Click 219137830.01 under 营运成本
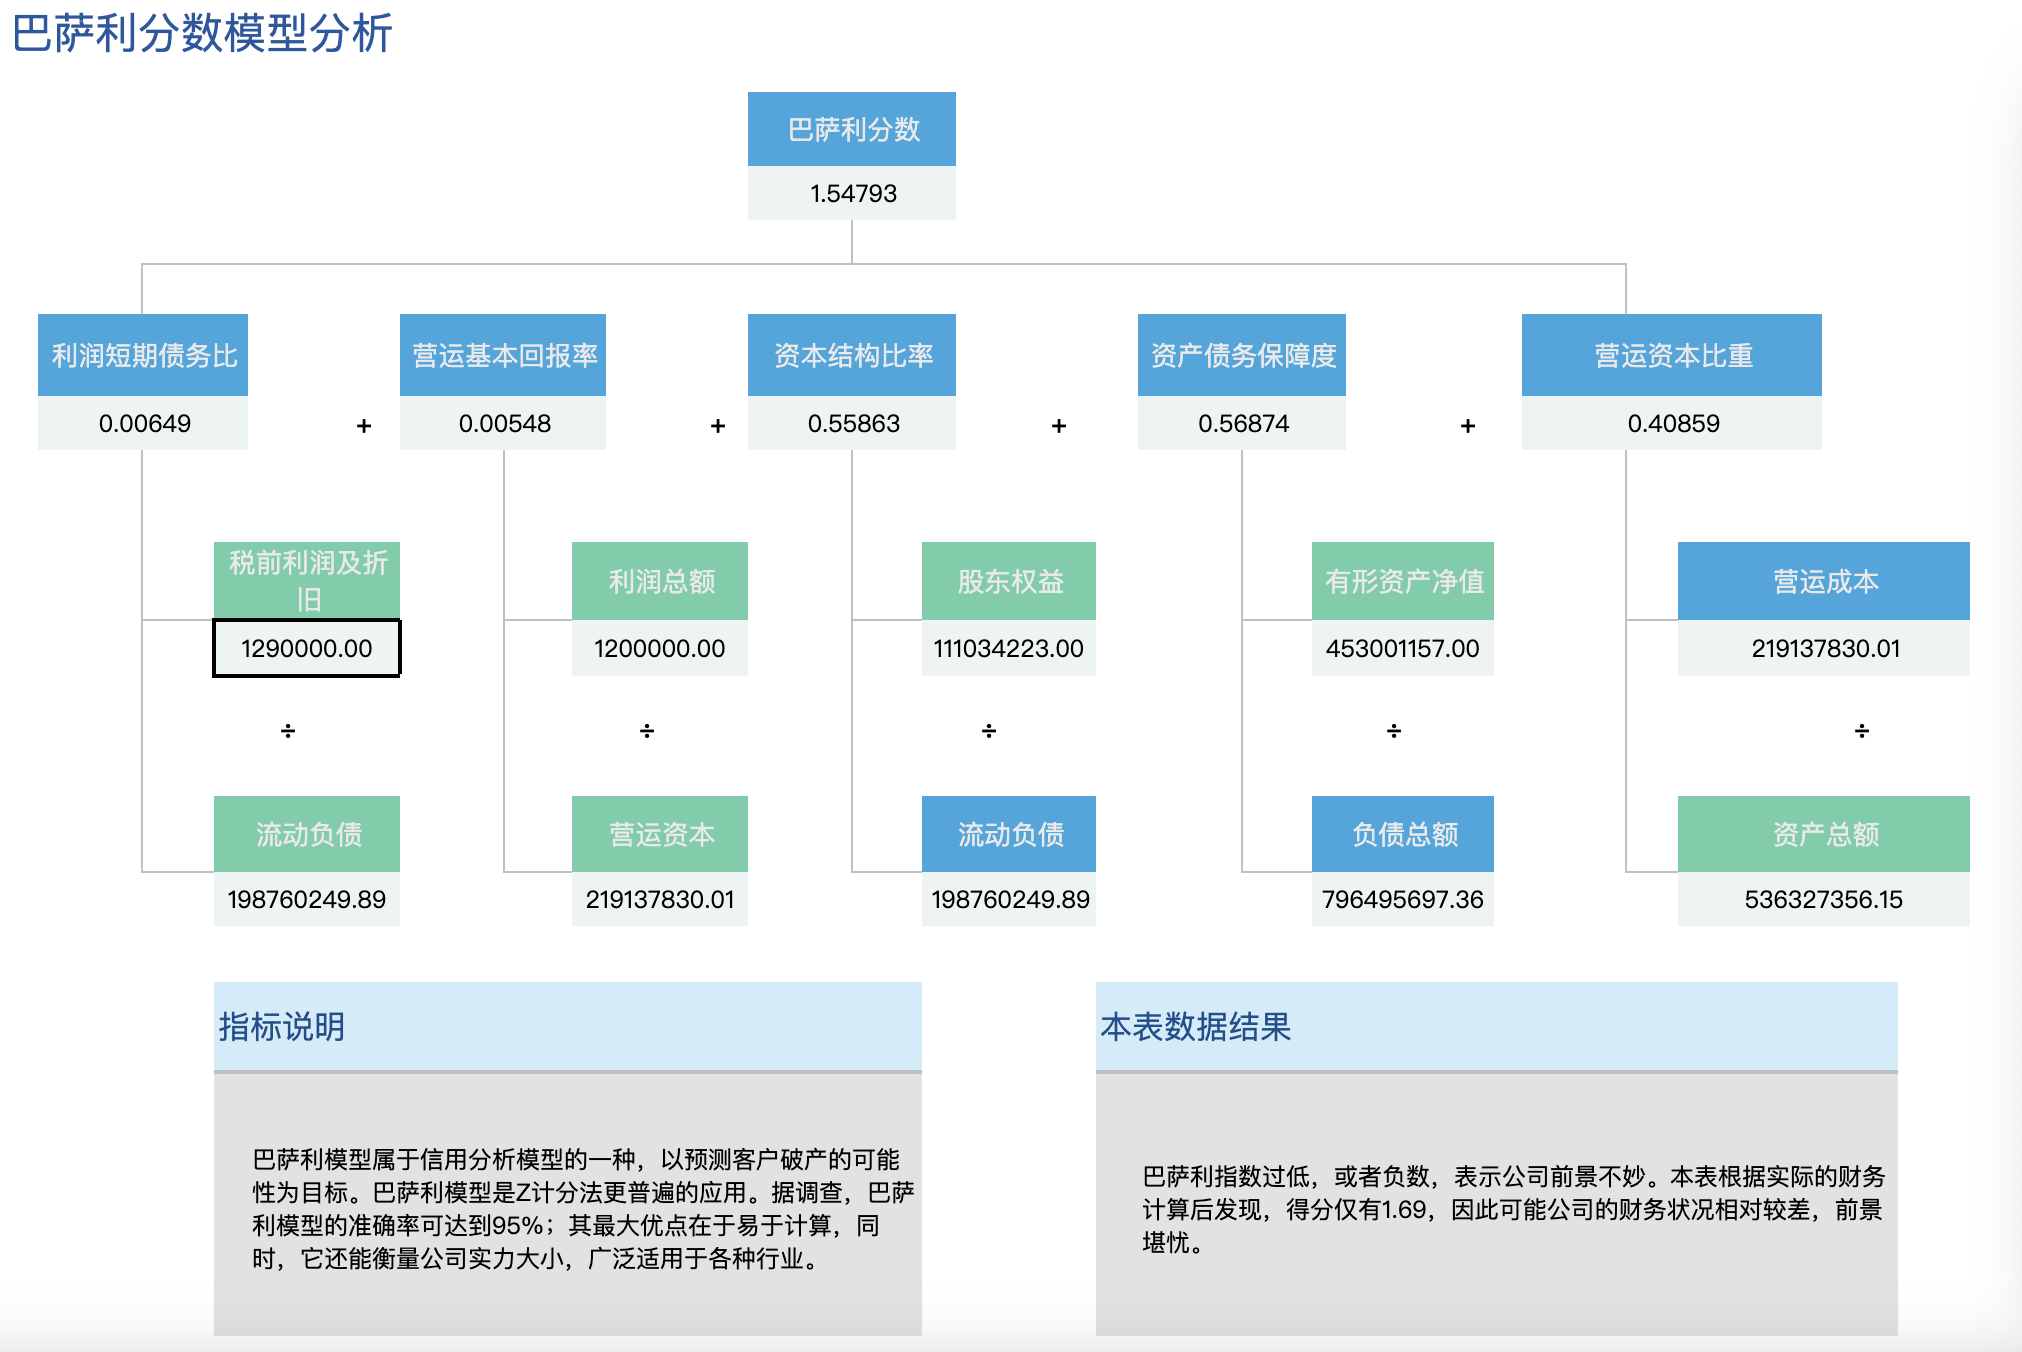The width and height of the screenshot is (2022, 1352). coord(1824,648)
